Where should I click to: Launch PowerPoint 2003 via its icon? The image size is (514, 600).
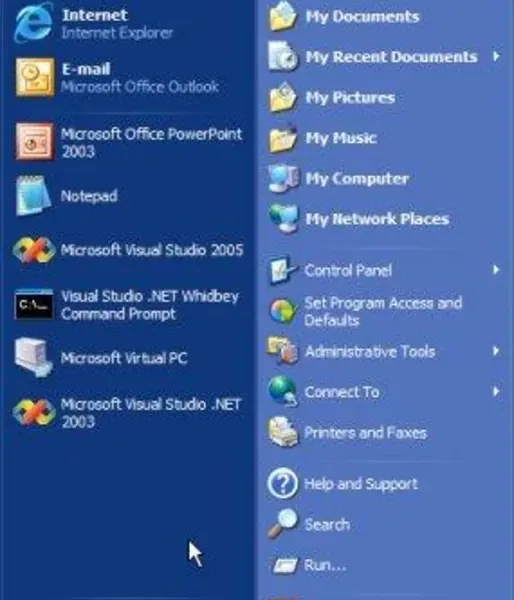[x=34, y=141]
